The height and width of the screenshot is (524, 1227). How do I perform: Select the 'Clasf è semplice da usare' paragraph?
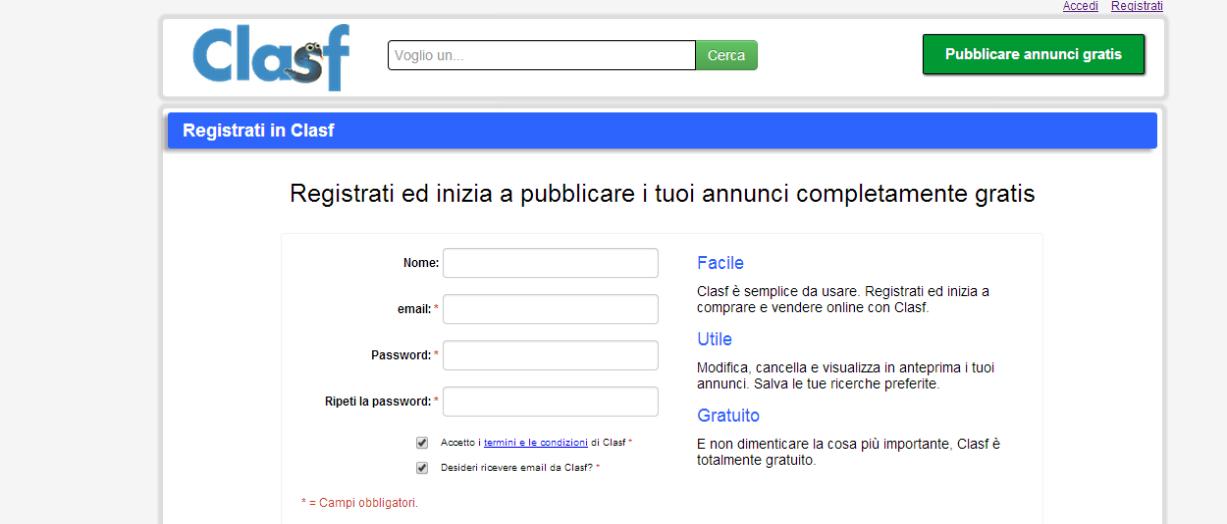(x=843, y=299)
